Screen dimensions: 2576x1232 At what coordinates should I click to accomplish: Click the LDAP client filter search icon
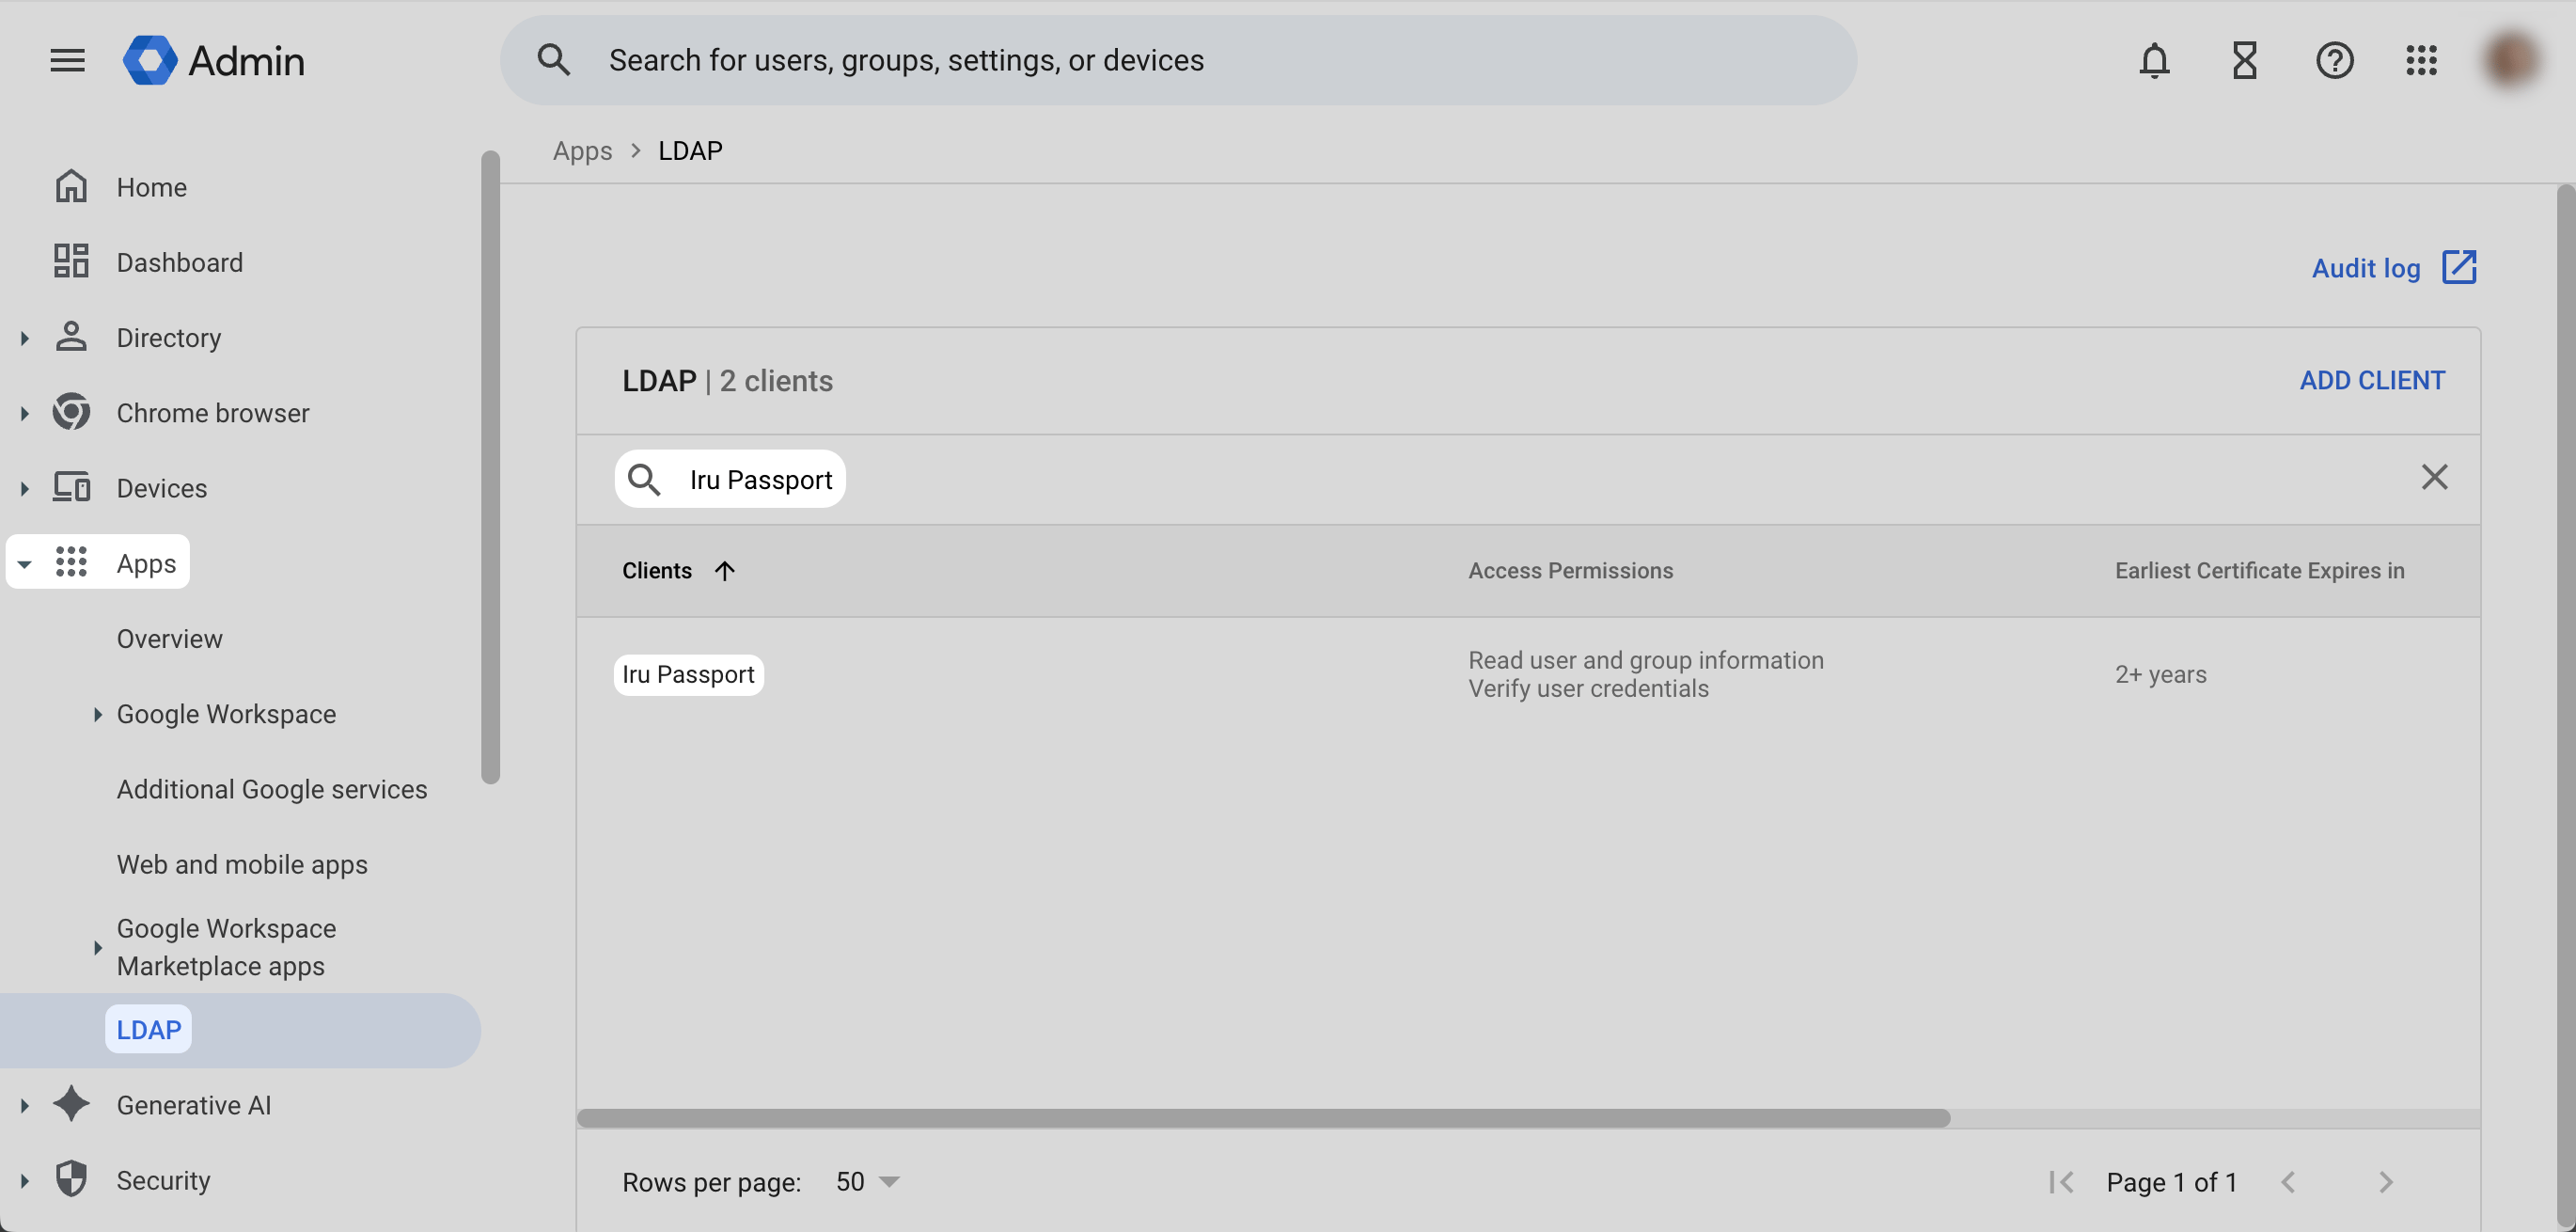(644, 480)
